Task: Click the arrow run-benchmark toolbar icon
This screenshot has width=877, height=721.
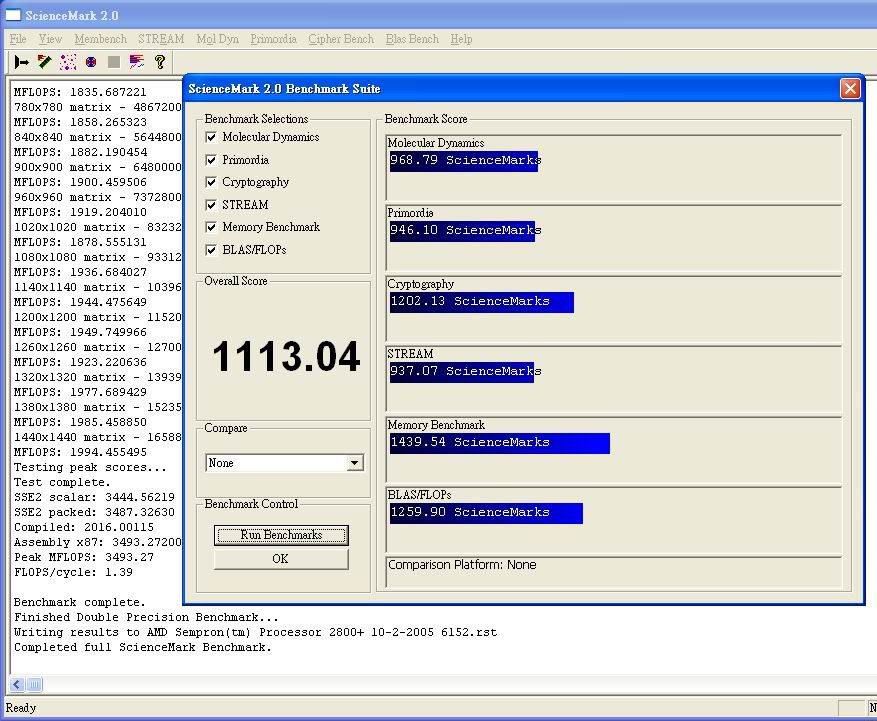Action: (22, 62)
